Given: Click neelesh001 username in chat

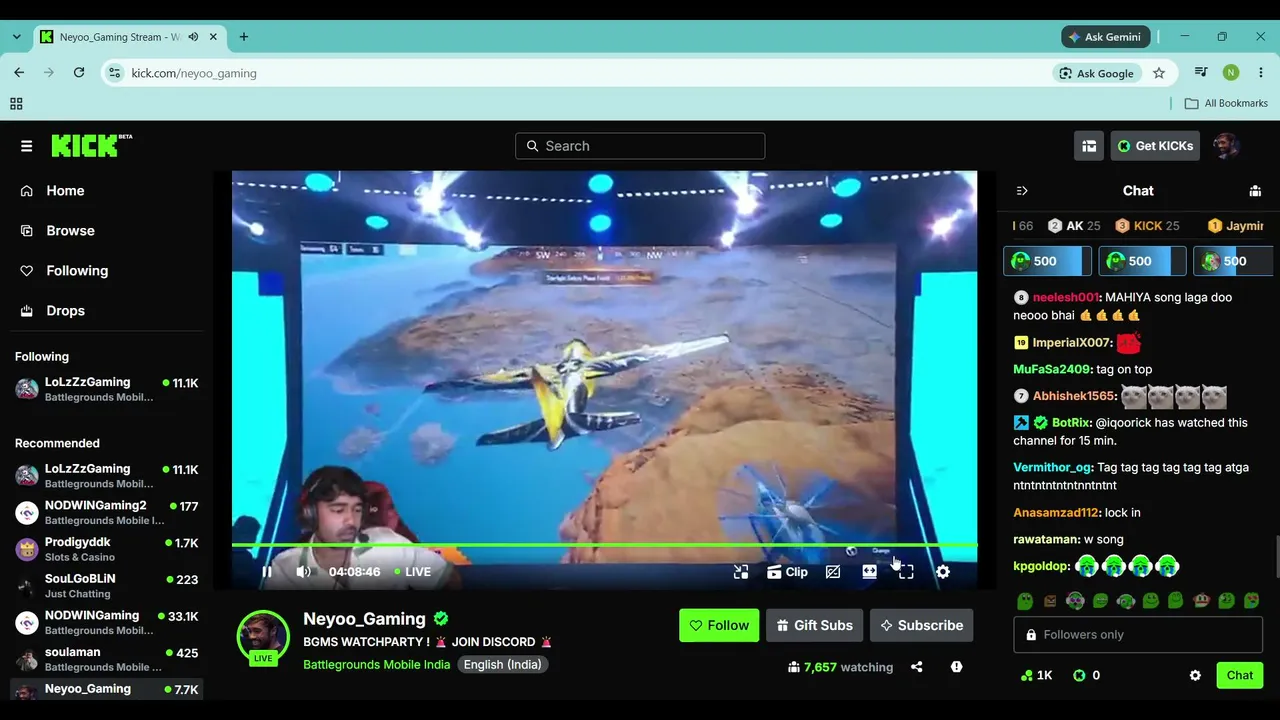Looking at the screenshot, I should 1066,297.
